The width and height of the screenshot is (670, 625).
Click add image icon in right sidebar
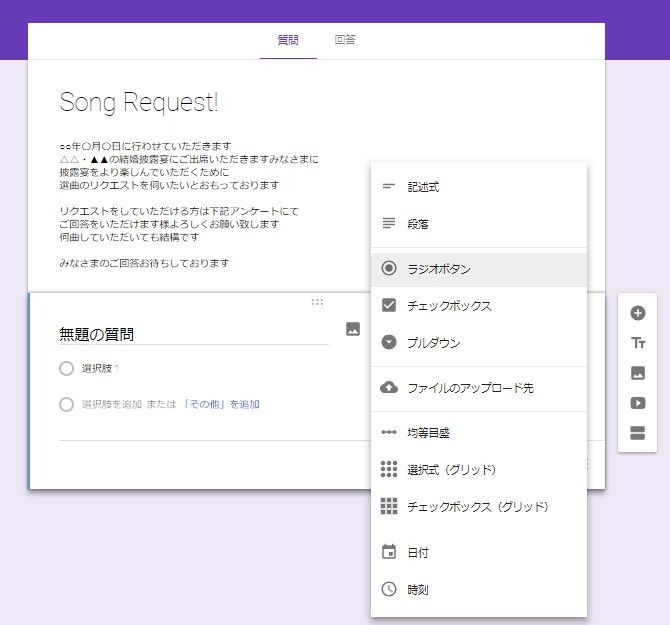click(x=638, y=373)
